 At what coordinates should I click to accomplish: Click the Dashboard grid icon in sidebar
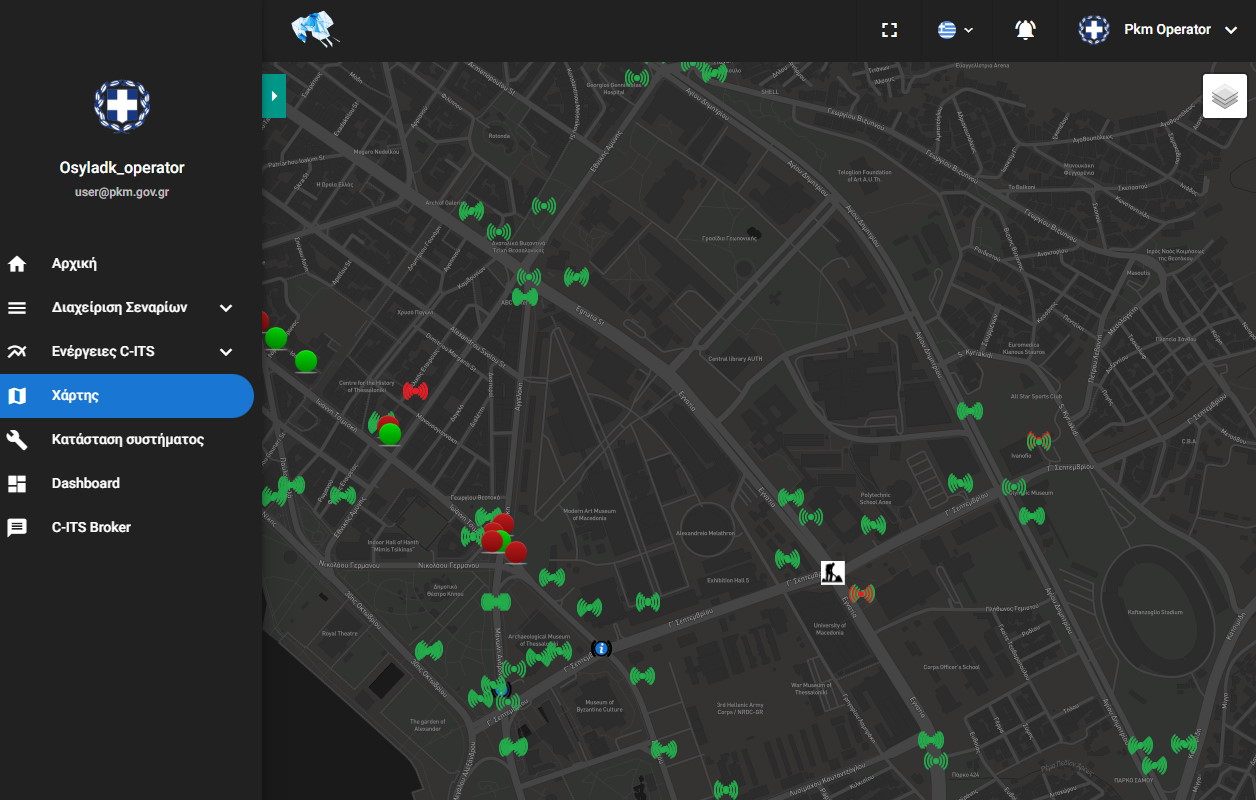(x=17, y=484)
